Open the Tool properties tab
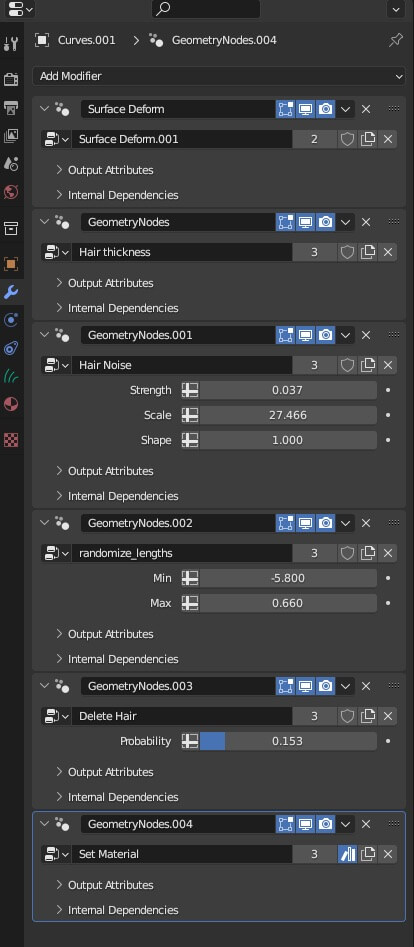The image size is (414, 947). (x=11, y=43)
